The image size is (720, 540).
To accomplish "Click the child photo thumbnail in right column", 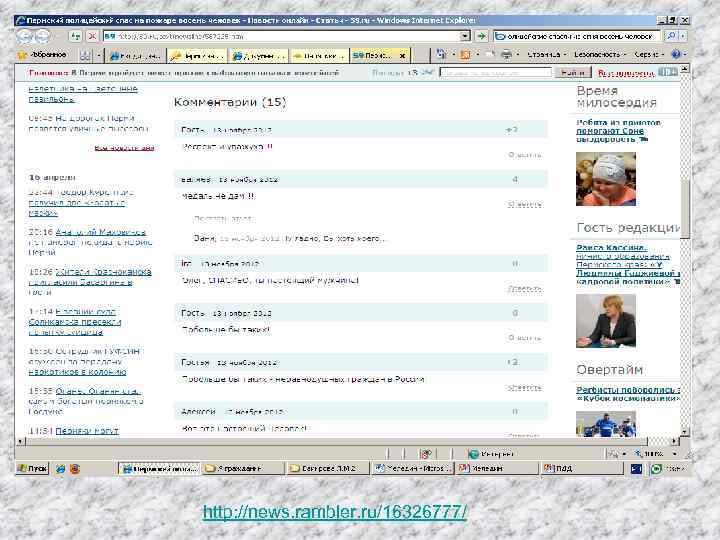I will tap(606, 179).
